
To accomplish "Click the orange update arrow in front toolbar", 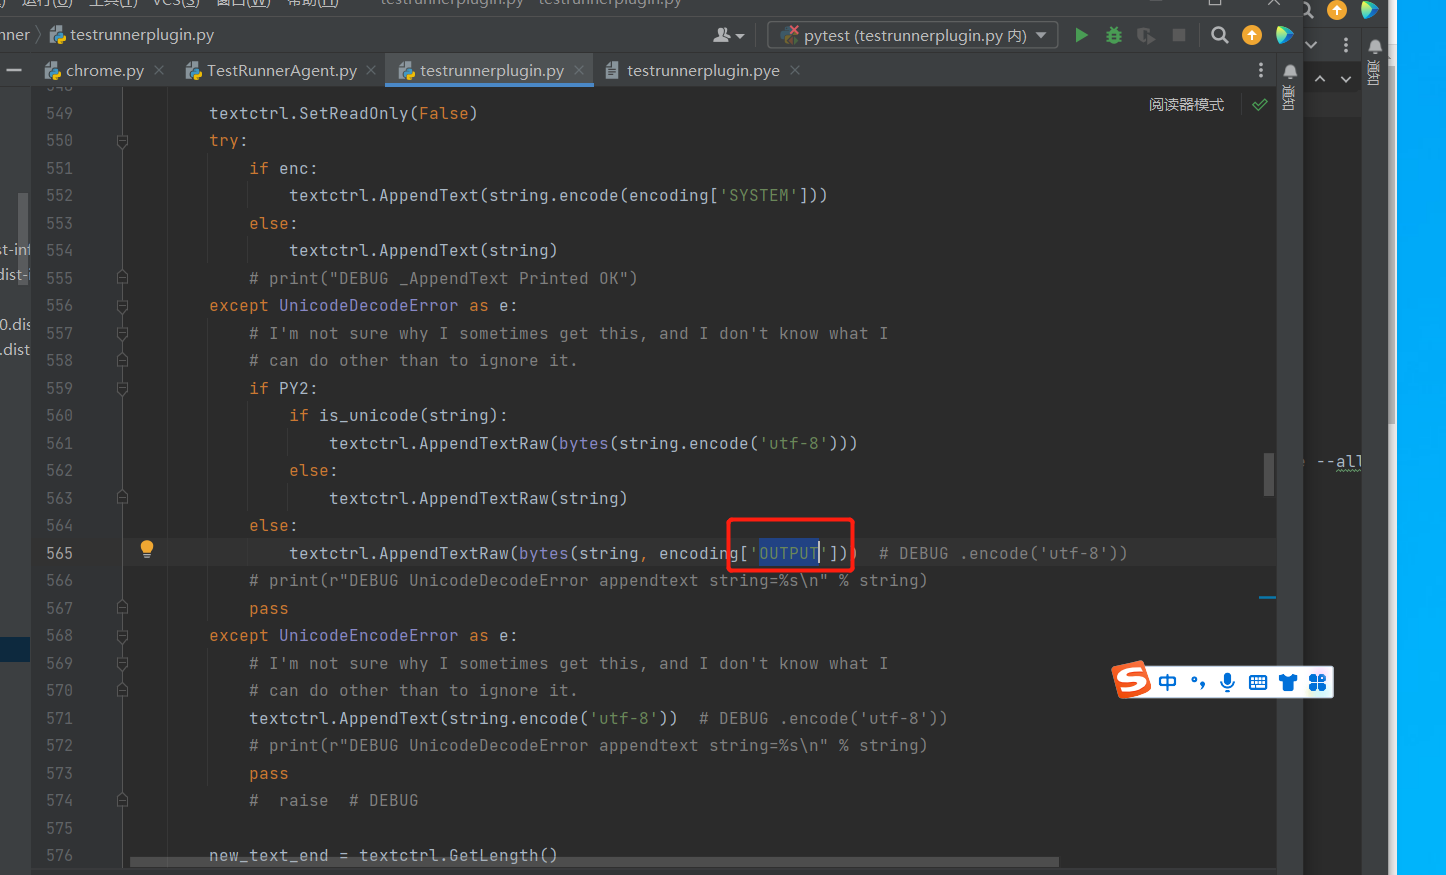I will point(1252,35).
